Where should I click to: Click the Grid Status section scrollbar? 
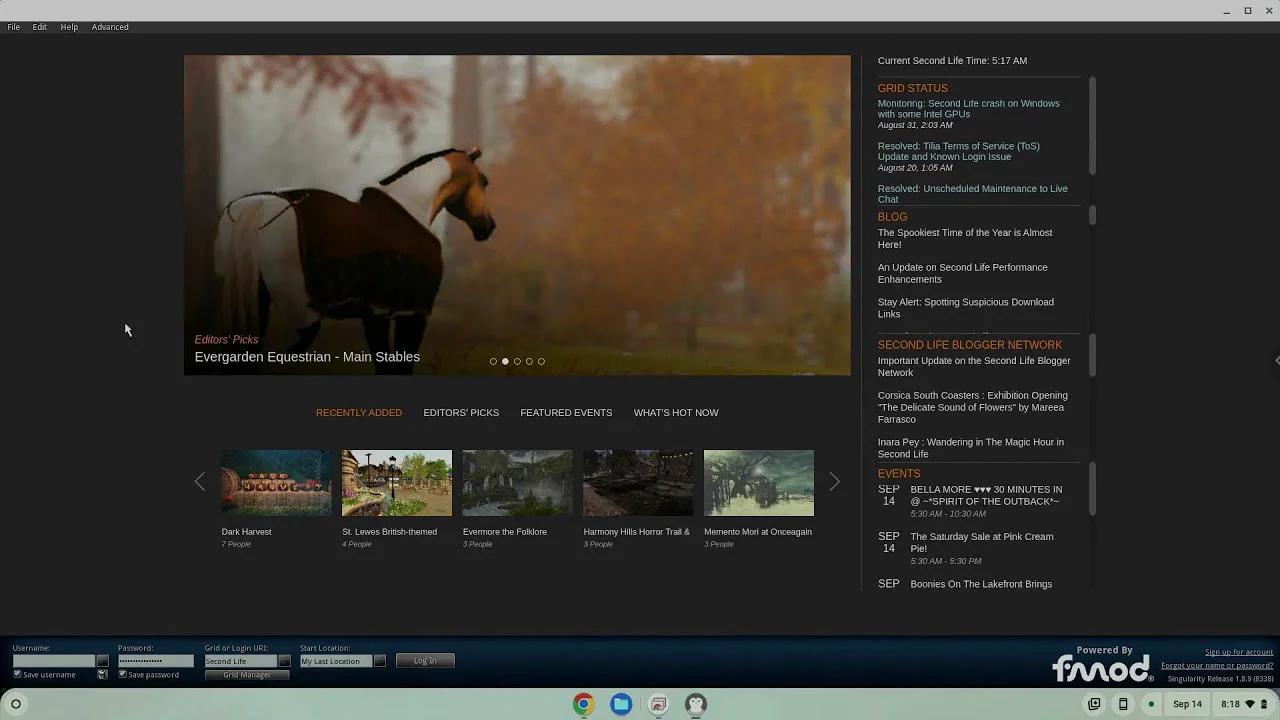tap(1092, 125)
